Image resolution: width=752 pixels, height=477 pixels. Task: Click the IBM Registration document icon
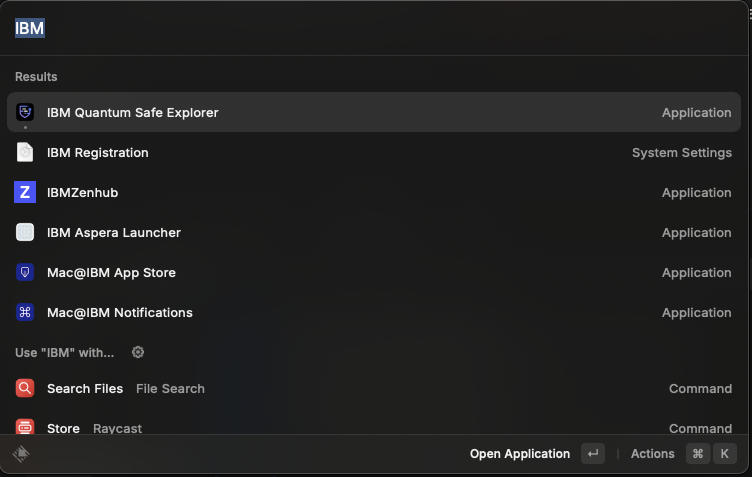pyautogui.click(x=26, y=153)
